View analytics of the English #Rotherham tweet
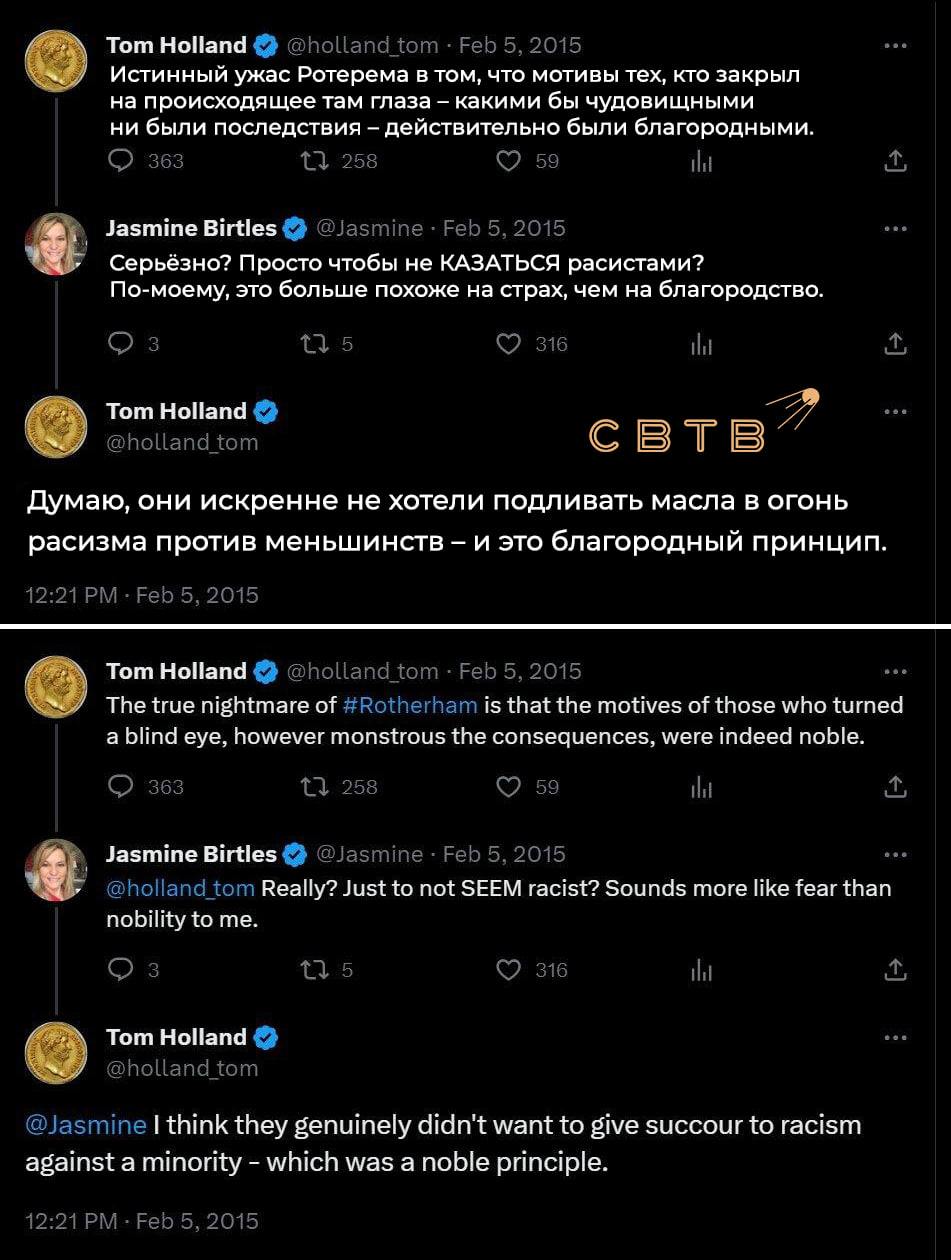 (x=701, y=788)
